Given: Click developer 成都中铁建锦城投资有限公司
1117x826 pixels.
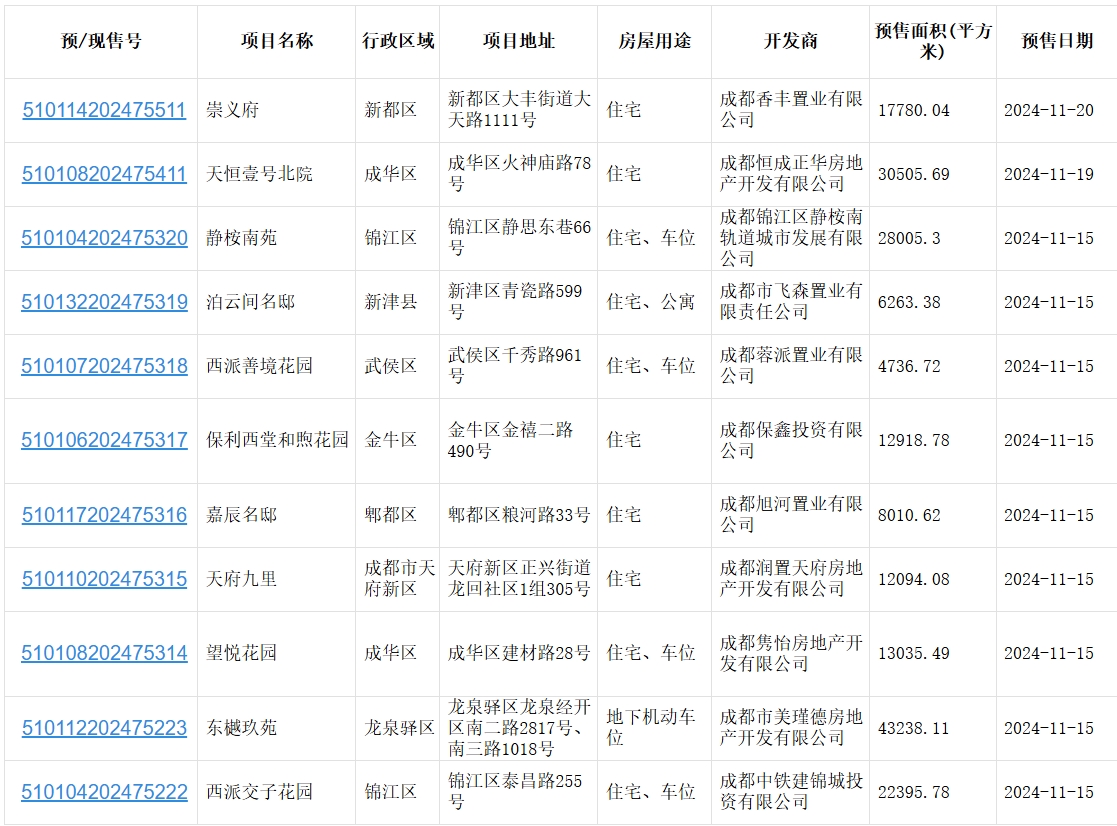Looking at the screenshot, I should click(791, 793).
